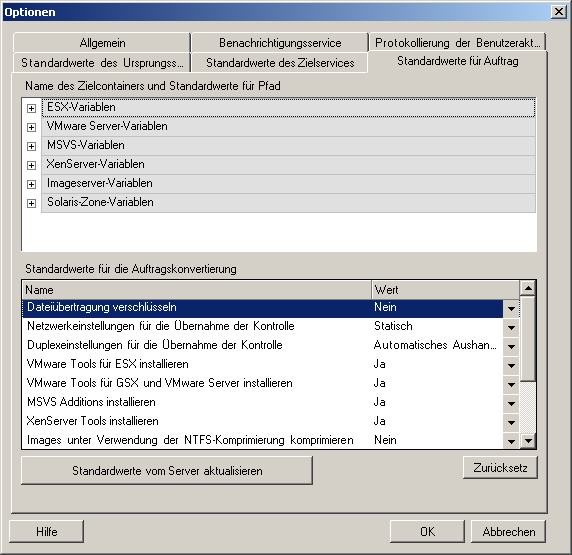The height and width of the screenshot is (555, 572).
Task: Click Standardwerte vom Server aktualisieren button
Action: pyautogui.click(x=167, y=471)
